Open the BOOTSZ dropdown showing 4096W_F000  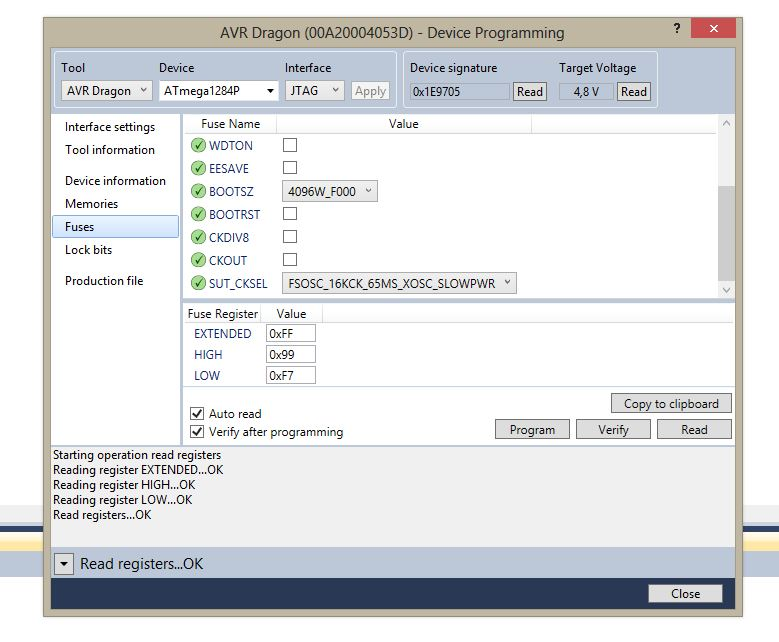tap(329, 191)
